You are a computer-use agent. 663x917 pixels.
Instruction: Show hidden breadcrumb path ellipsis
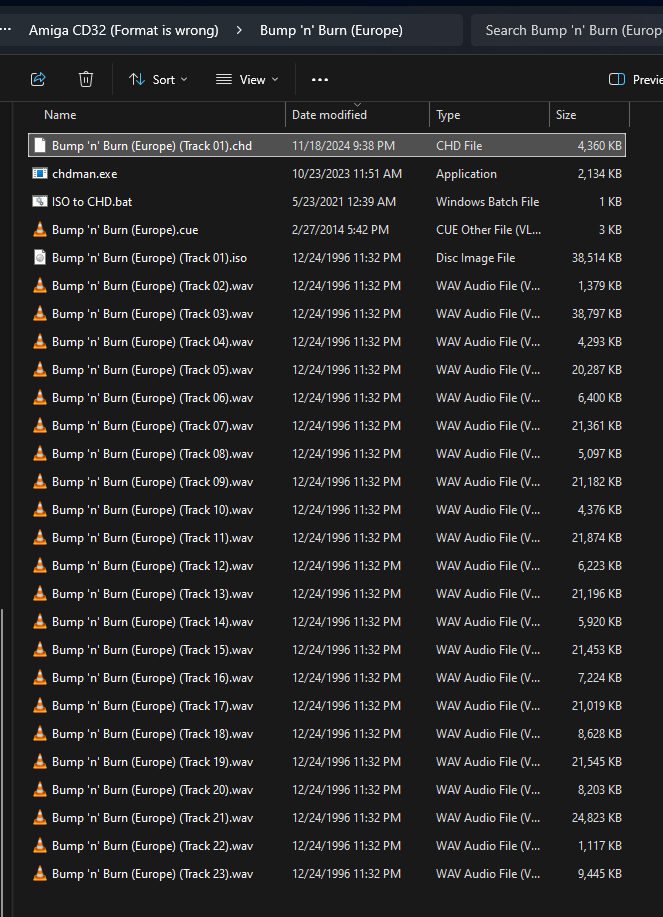(6, 30)
